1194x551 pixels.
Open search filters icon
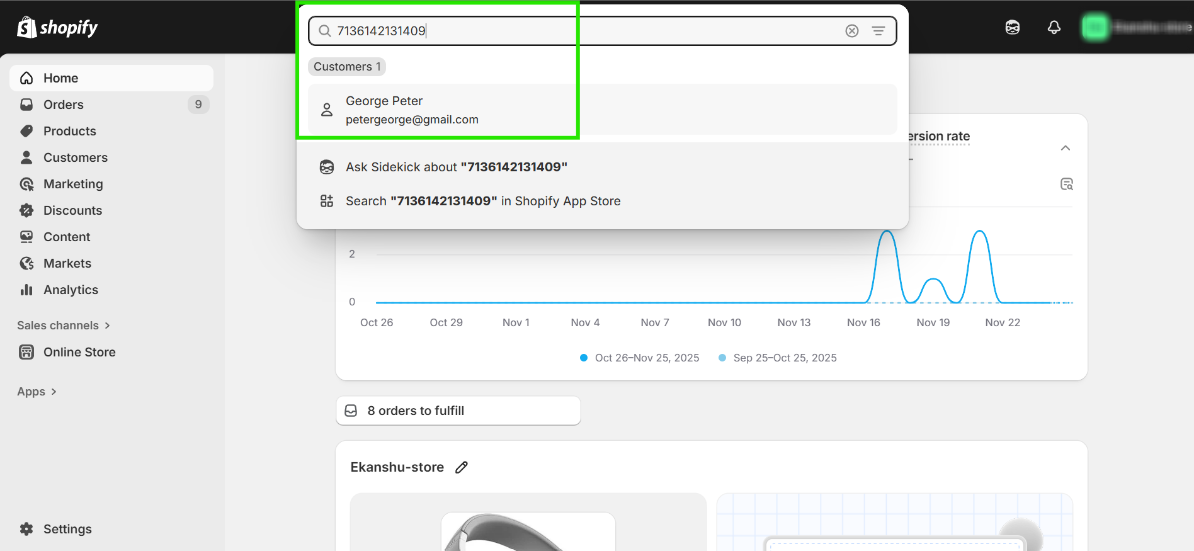click(x=879, y=30)
